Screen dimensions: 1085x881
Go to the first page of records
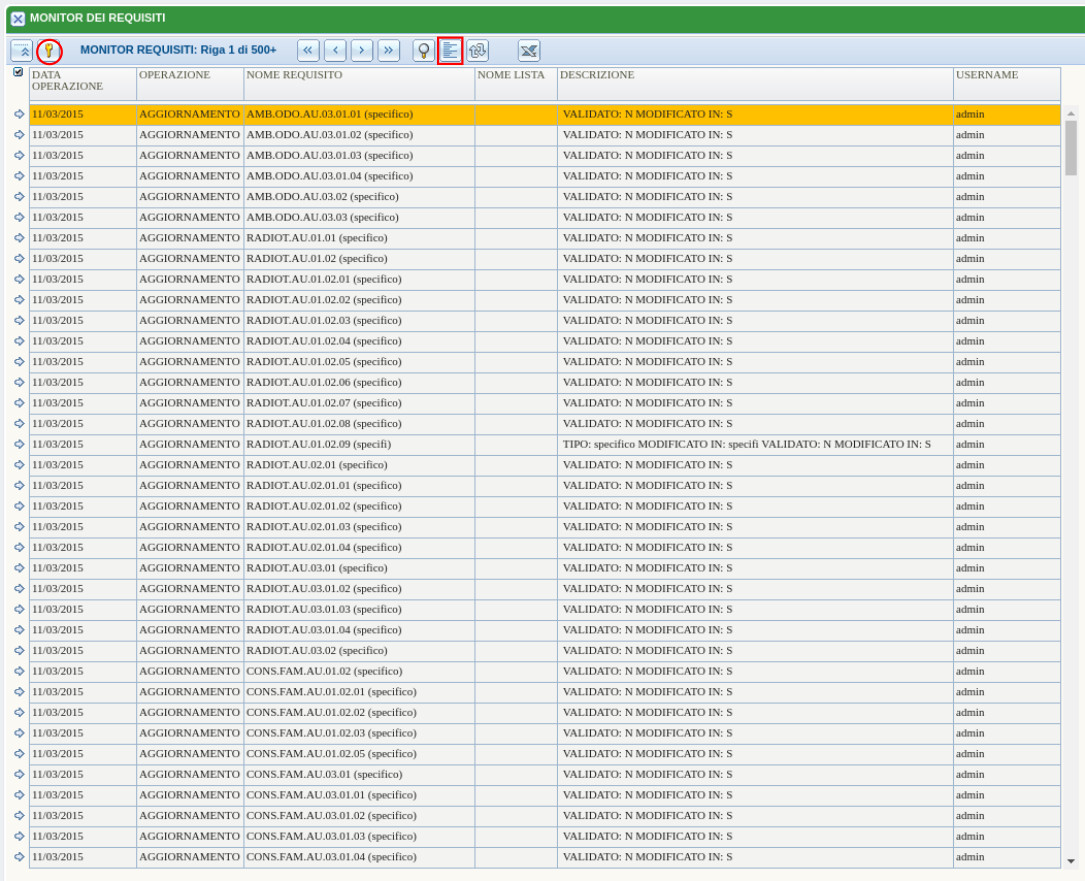pyautogui.click(x=309, y=50)
